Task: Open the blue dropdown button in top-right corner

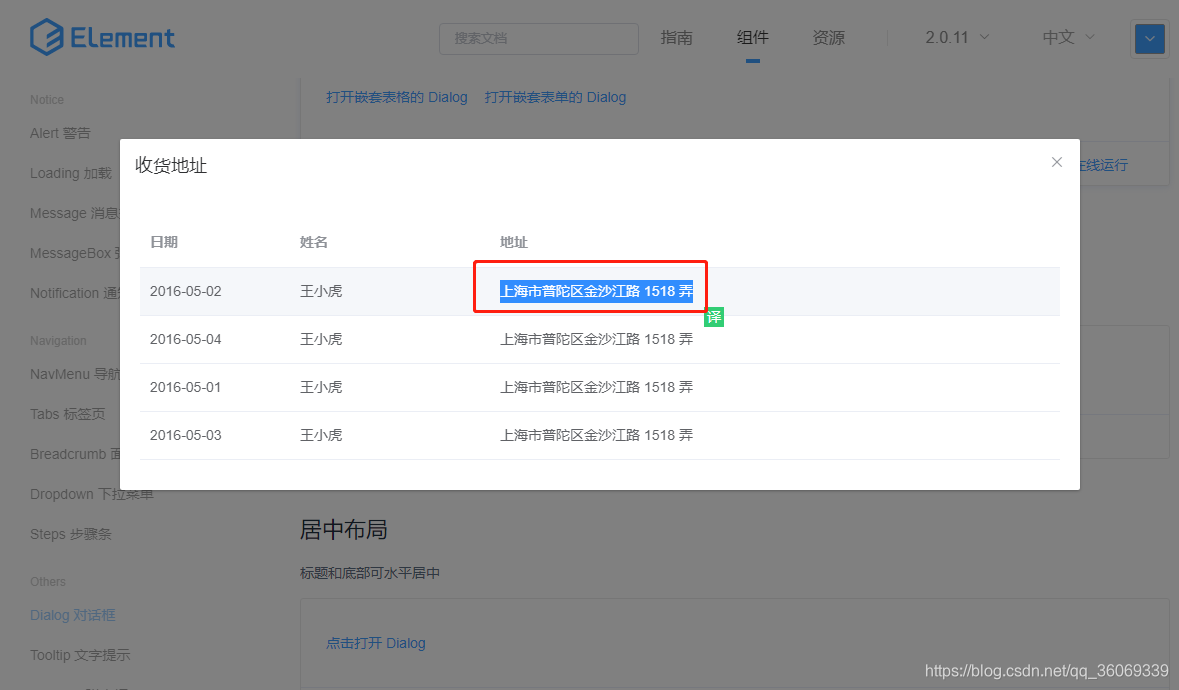Action: tap(1149, 38)
